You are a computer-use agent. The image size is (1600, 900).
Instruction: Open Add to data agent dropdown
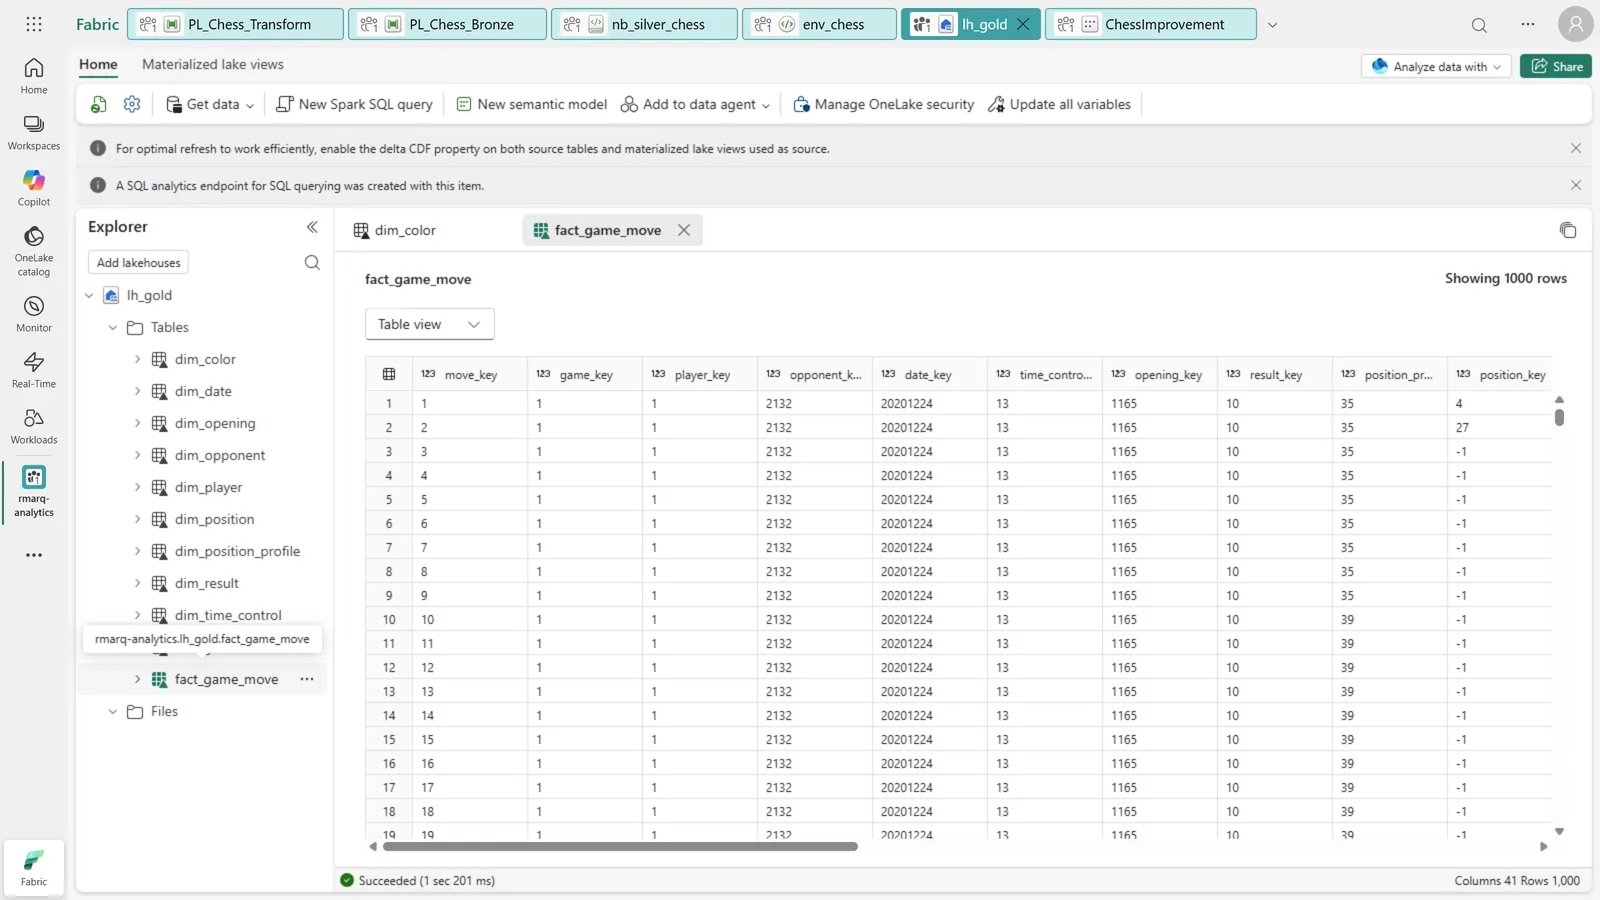pyautogui.click(x=696, y=104)
